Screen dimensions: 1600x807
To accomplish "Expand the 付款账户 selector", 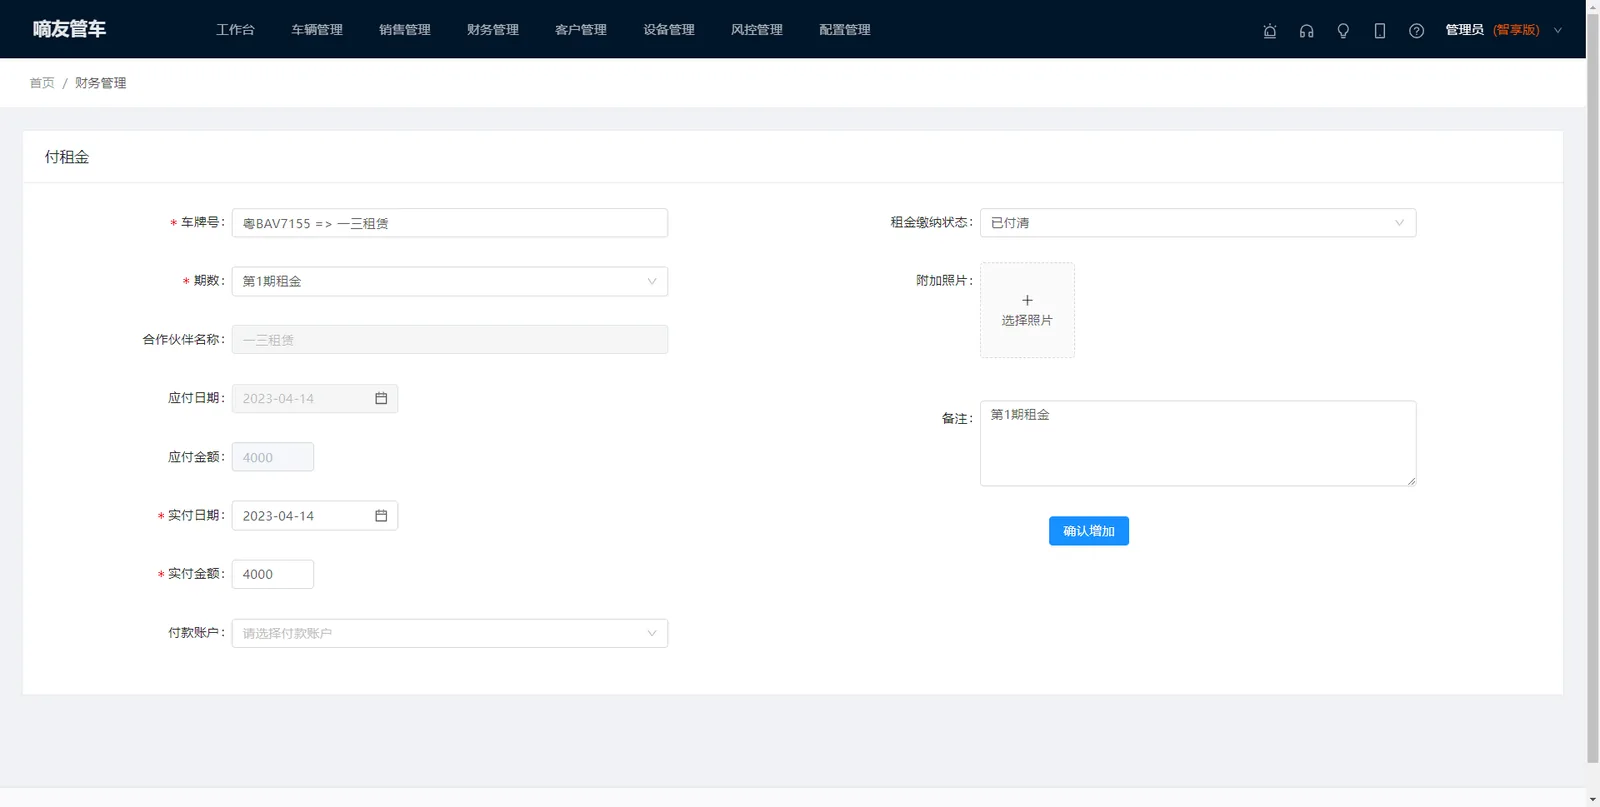I will tap(450, 633).
